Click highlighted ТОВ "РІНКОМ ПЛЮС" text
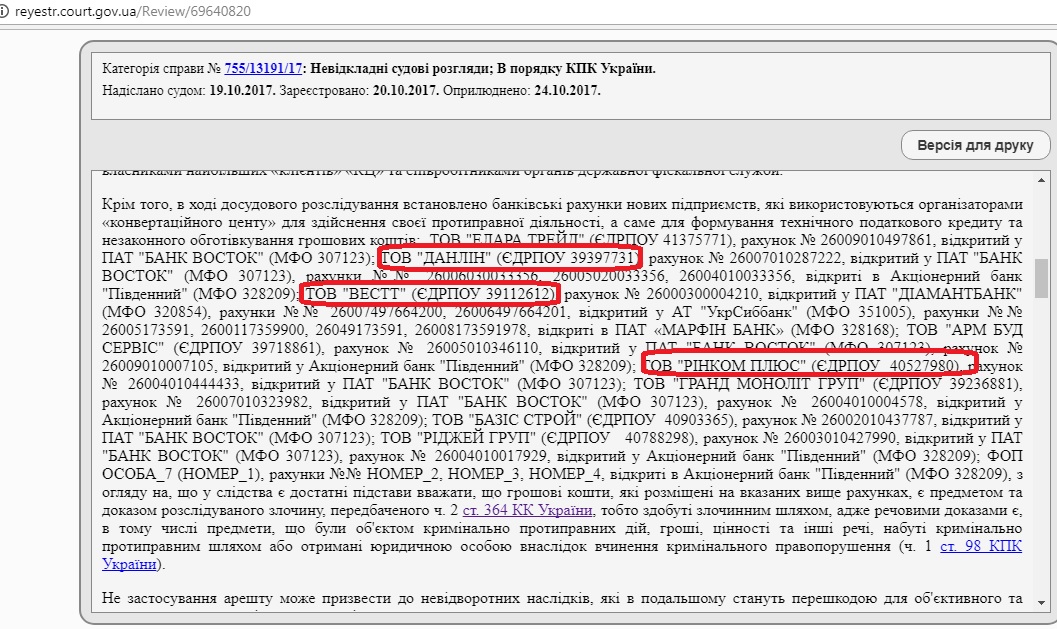This screenshot has width=1057, height=629. 806,366
